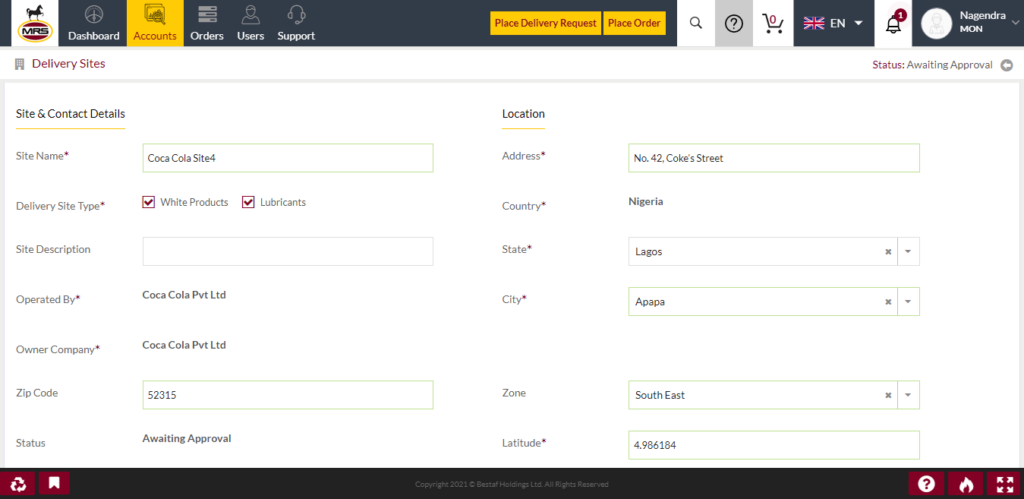Toggle fullscreen with footer expand icon
This screenshot has height=499, width=1024.
coord(1004,484)
